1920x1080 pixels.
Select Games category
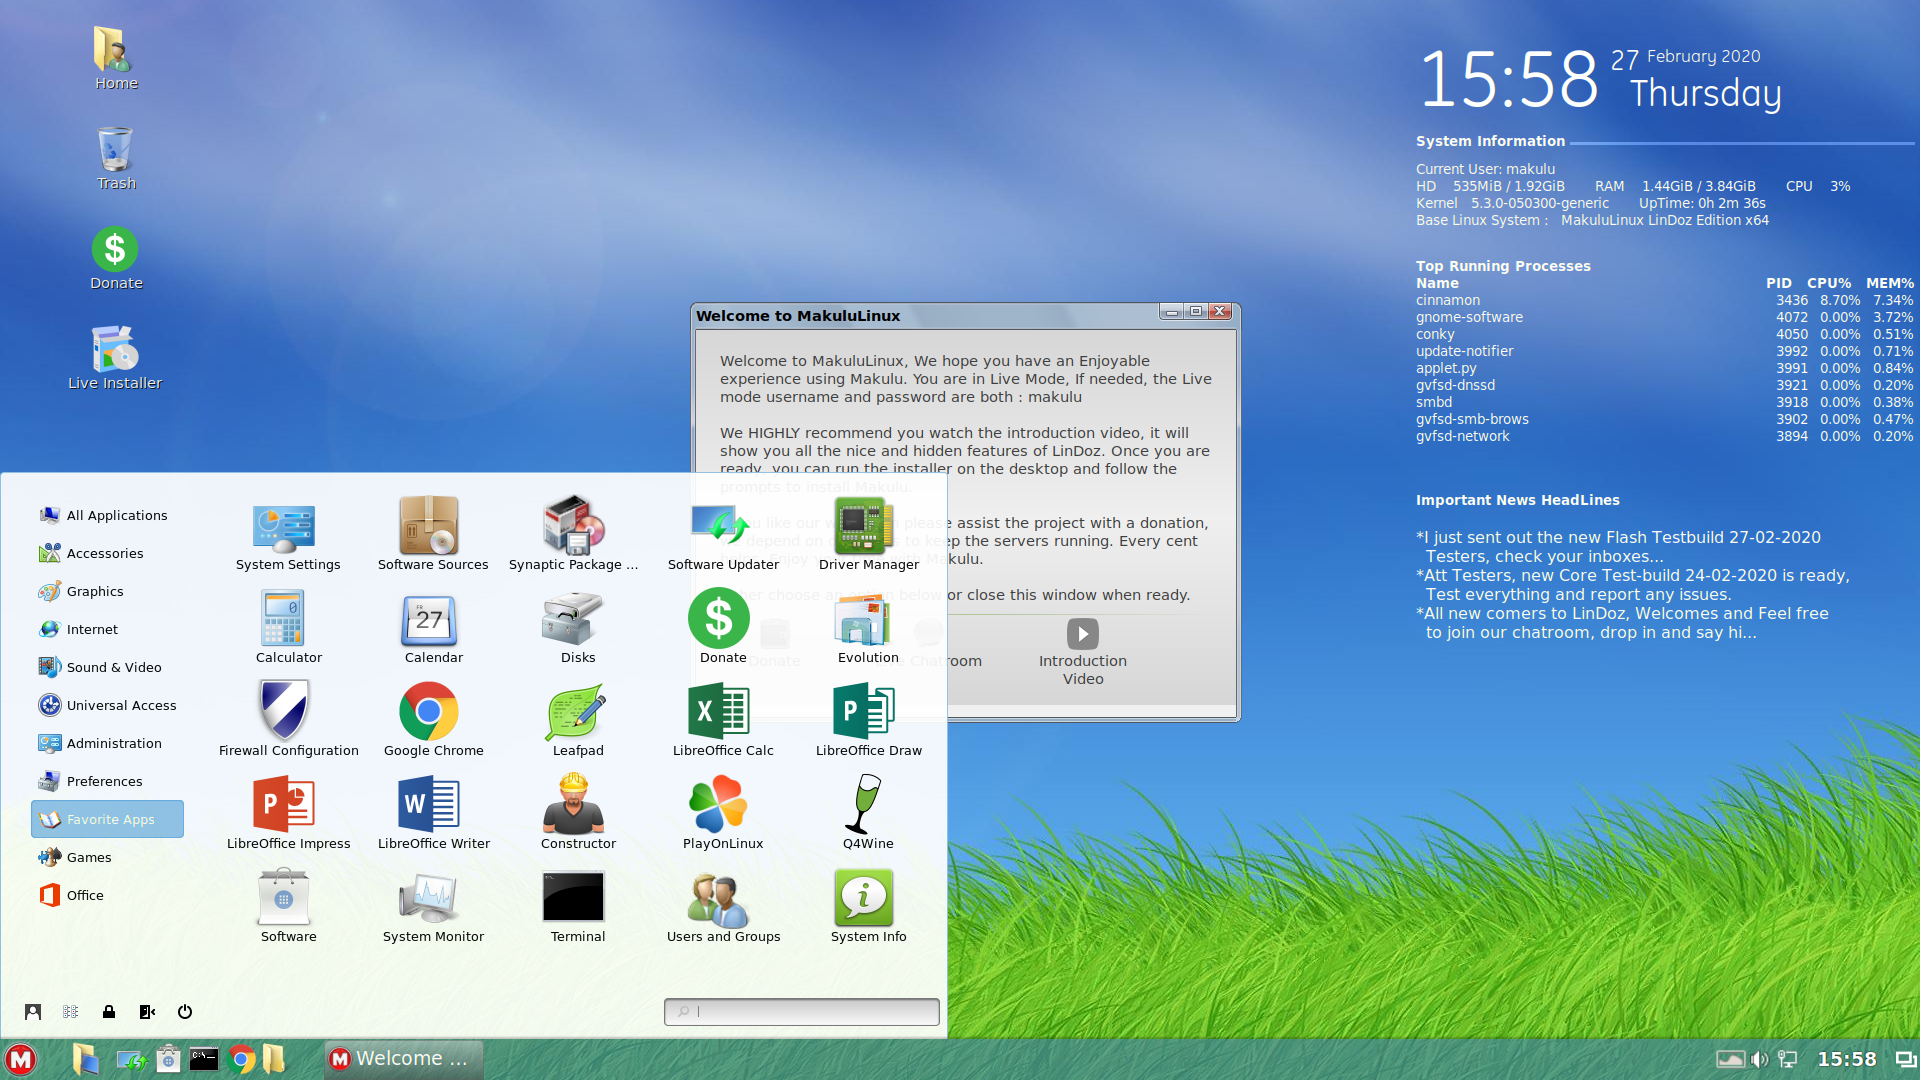(x=107, y=857)
